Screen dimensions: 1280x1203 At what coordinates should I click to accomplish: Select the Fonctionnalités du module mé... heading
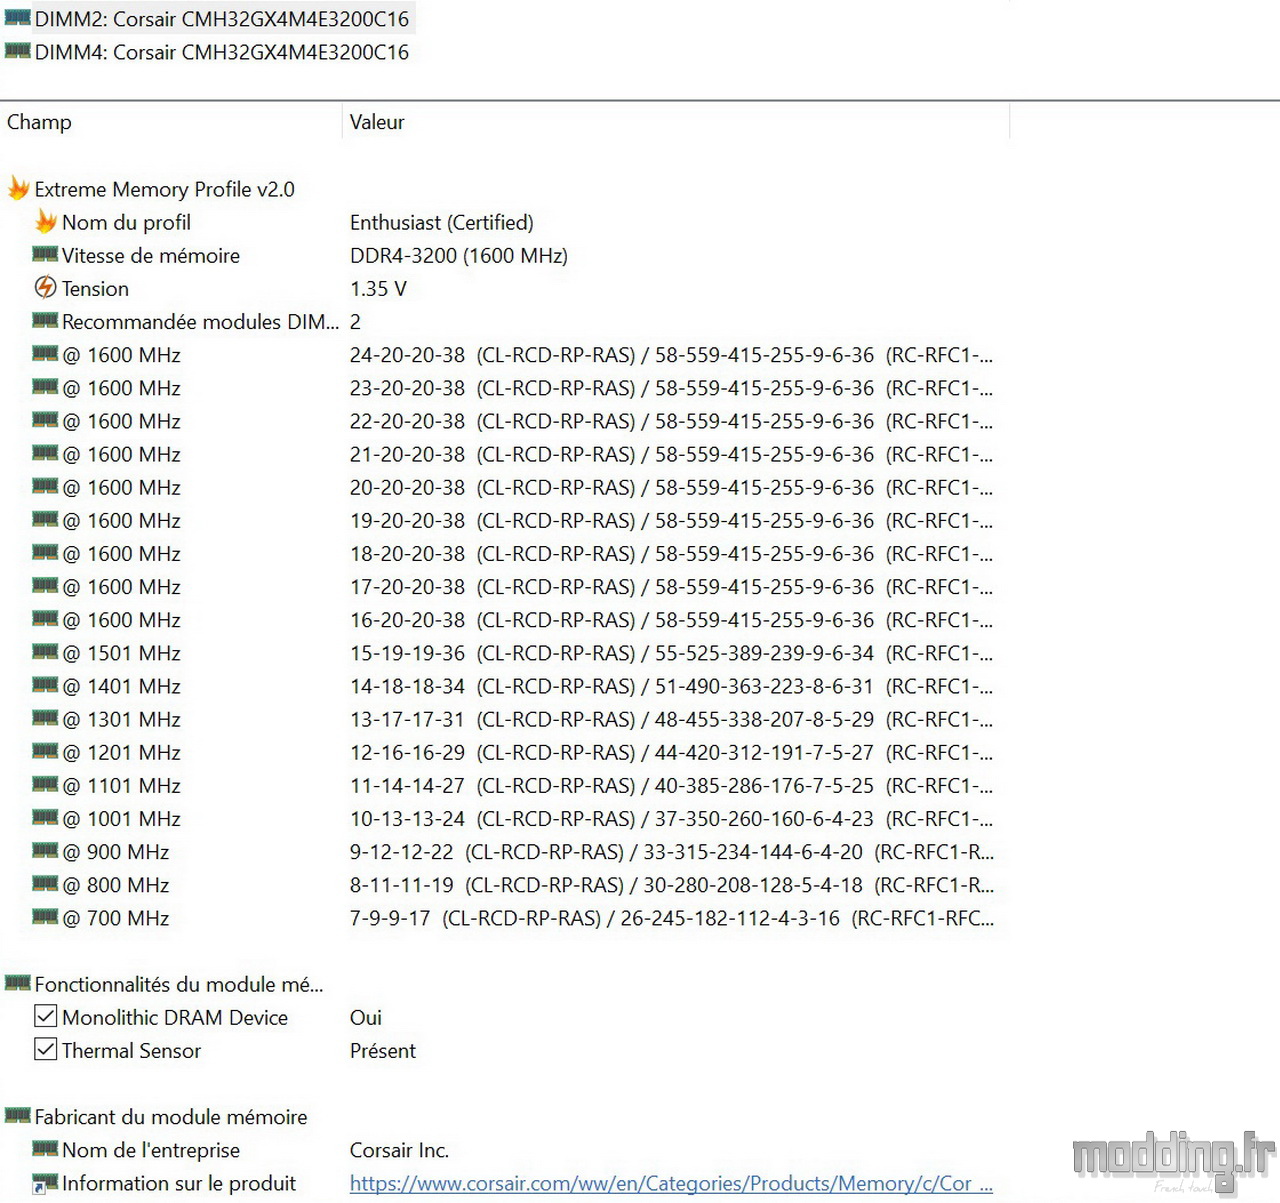179,984
